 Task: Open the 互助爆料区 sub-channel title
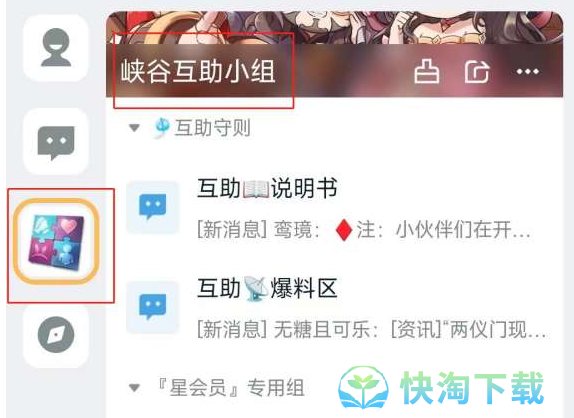coord(267,288)
